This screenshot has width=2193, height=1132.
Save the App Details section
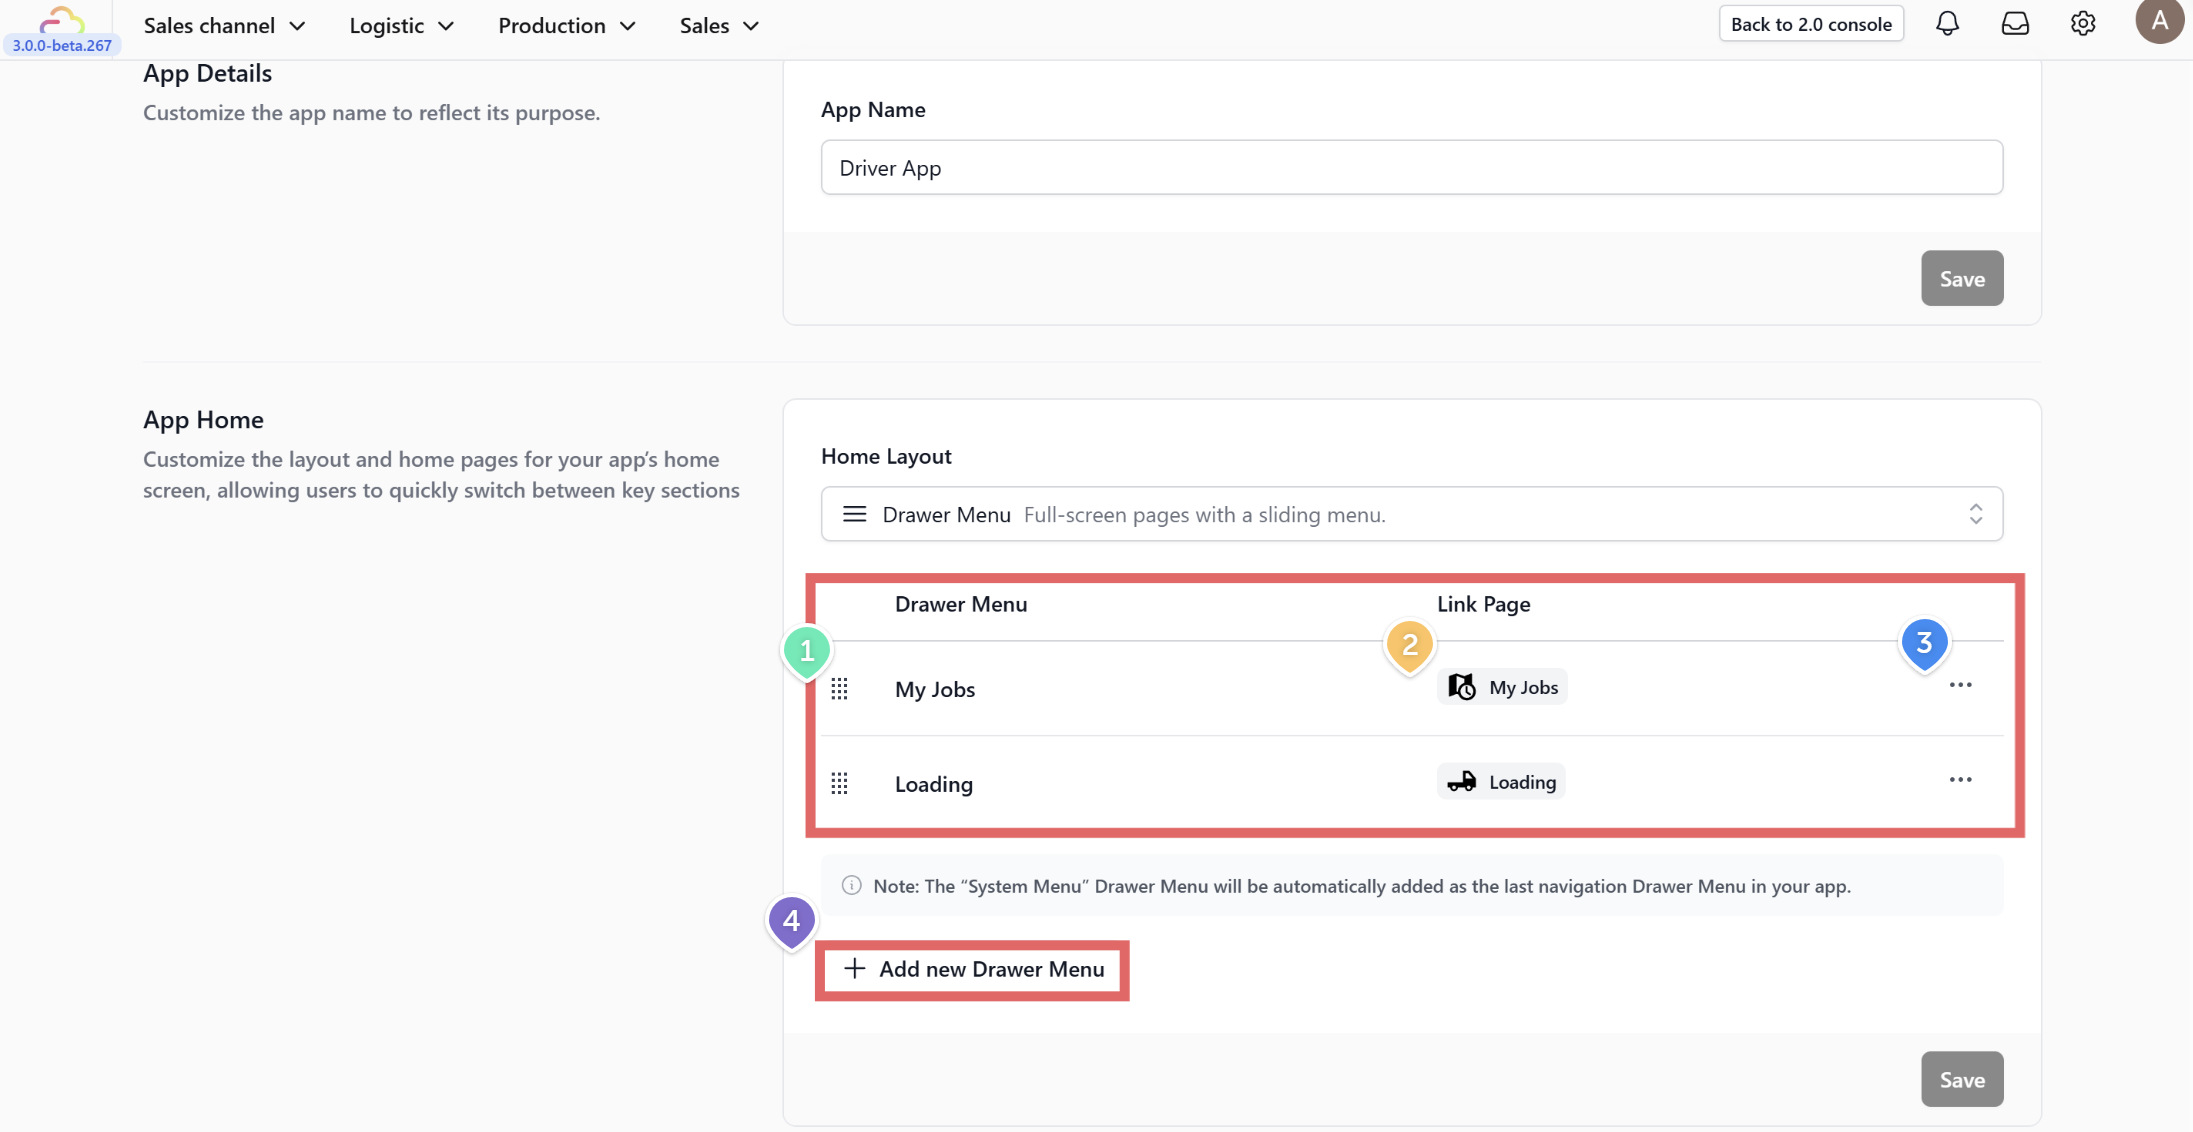(1961, 279)
